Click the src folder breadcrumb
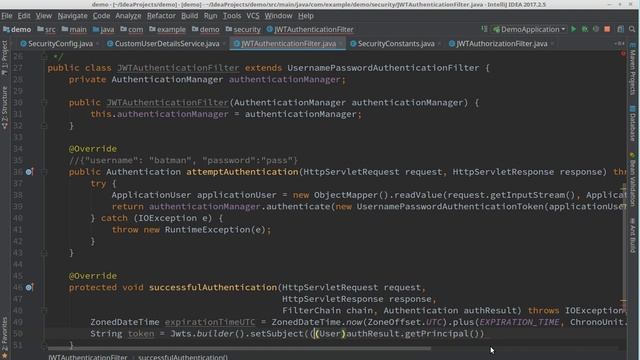640x360 pixels. tap(47, 29)
